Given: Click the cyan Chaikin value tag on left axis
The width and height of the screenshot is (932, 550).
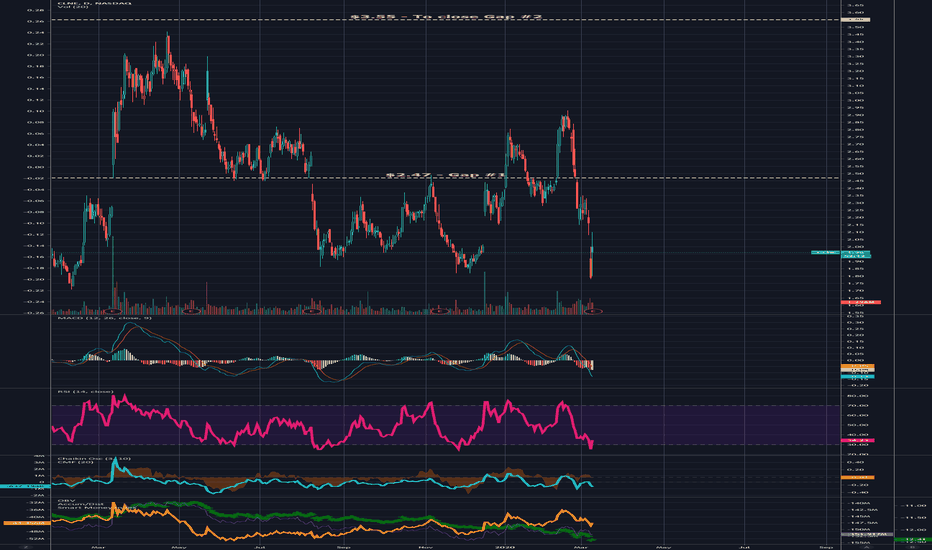Looking at the screenshot, I should click(25, 486).
